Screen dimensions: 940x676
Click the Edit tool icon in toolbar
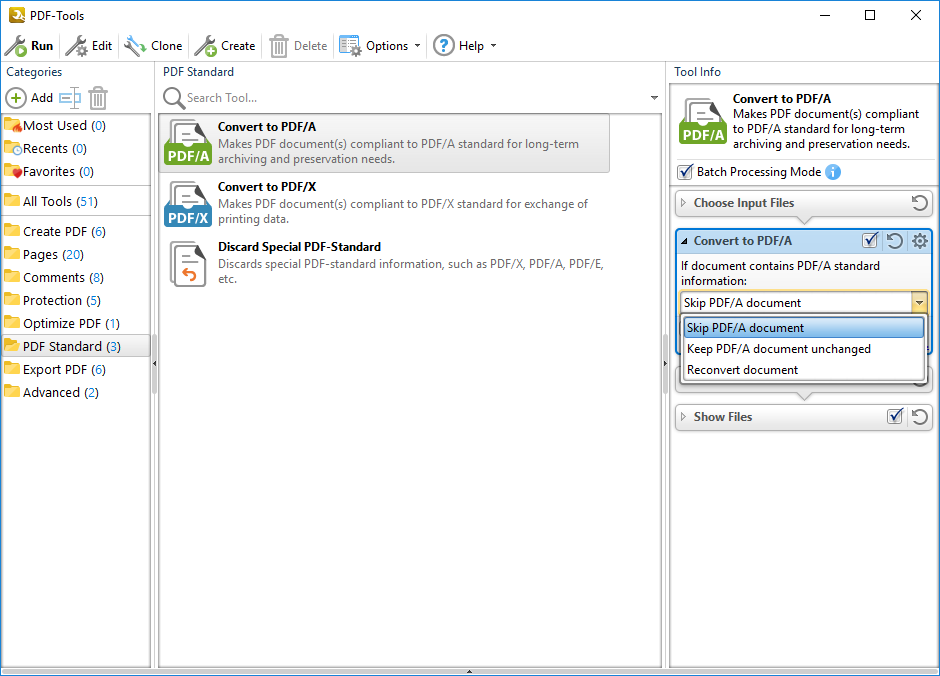[77, 46]
